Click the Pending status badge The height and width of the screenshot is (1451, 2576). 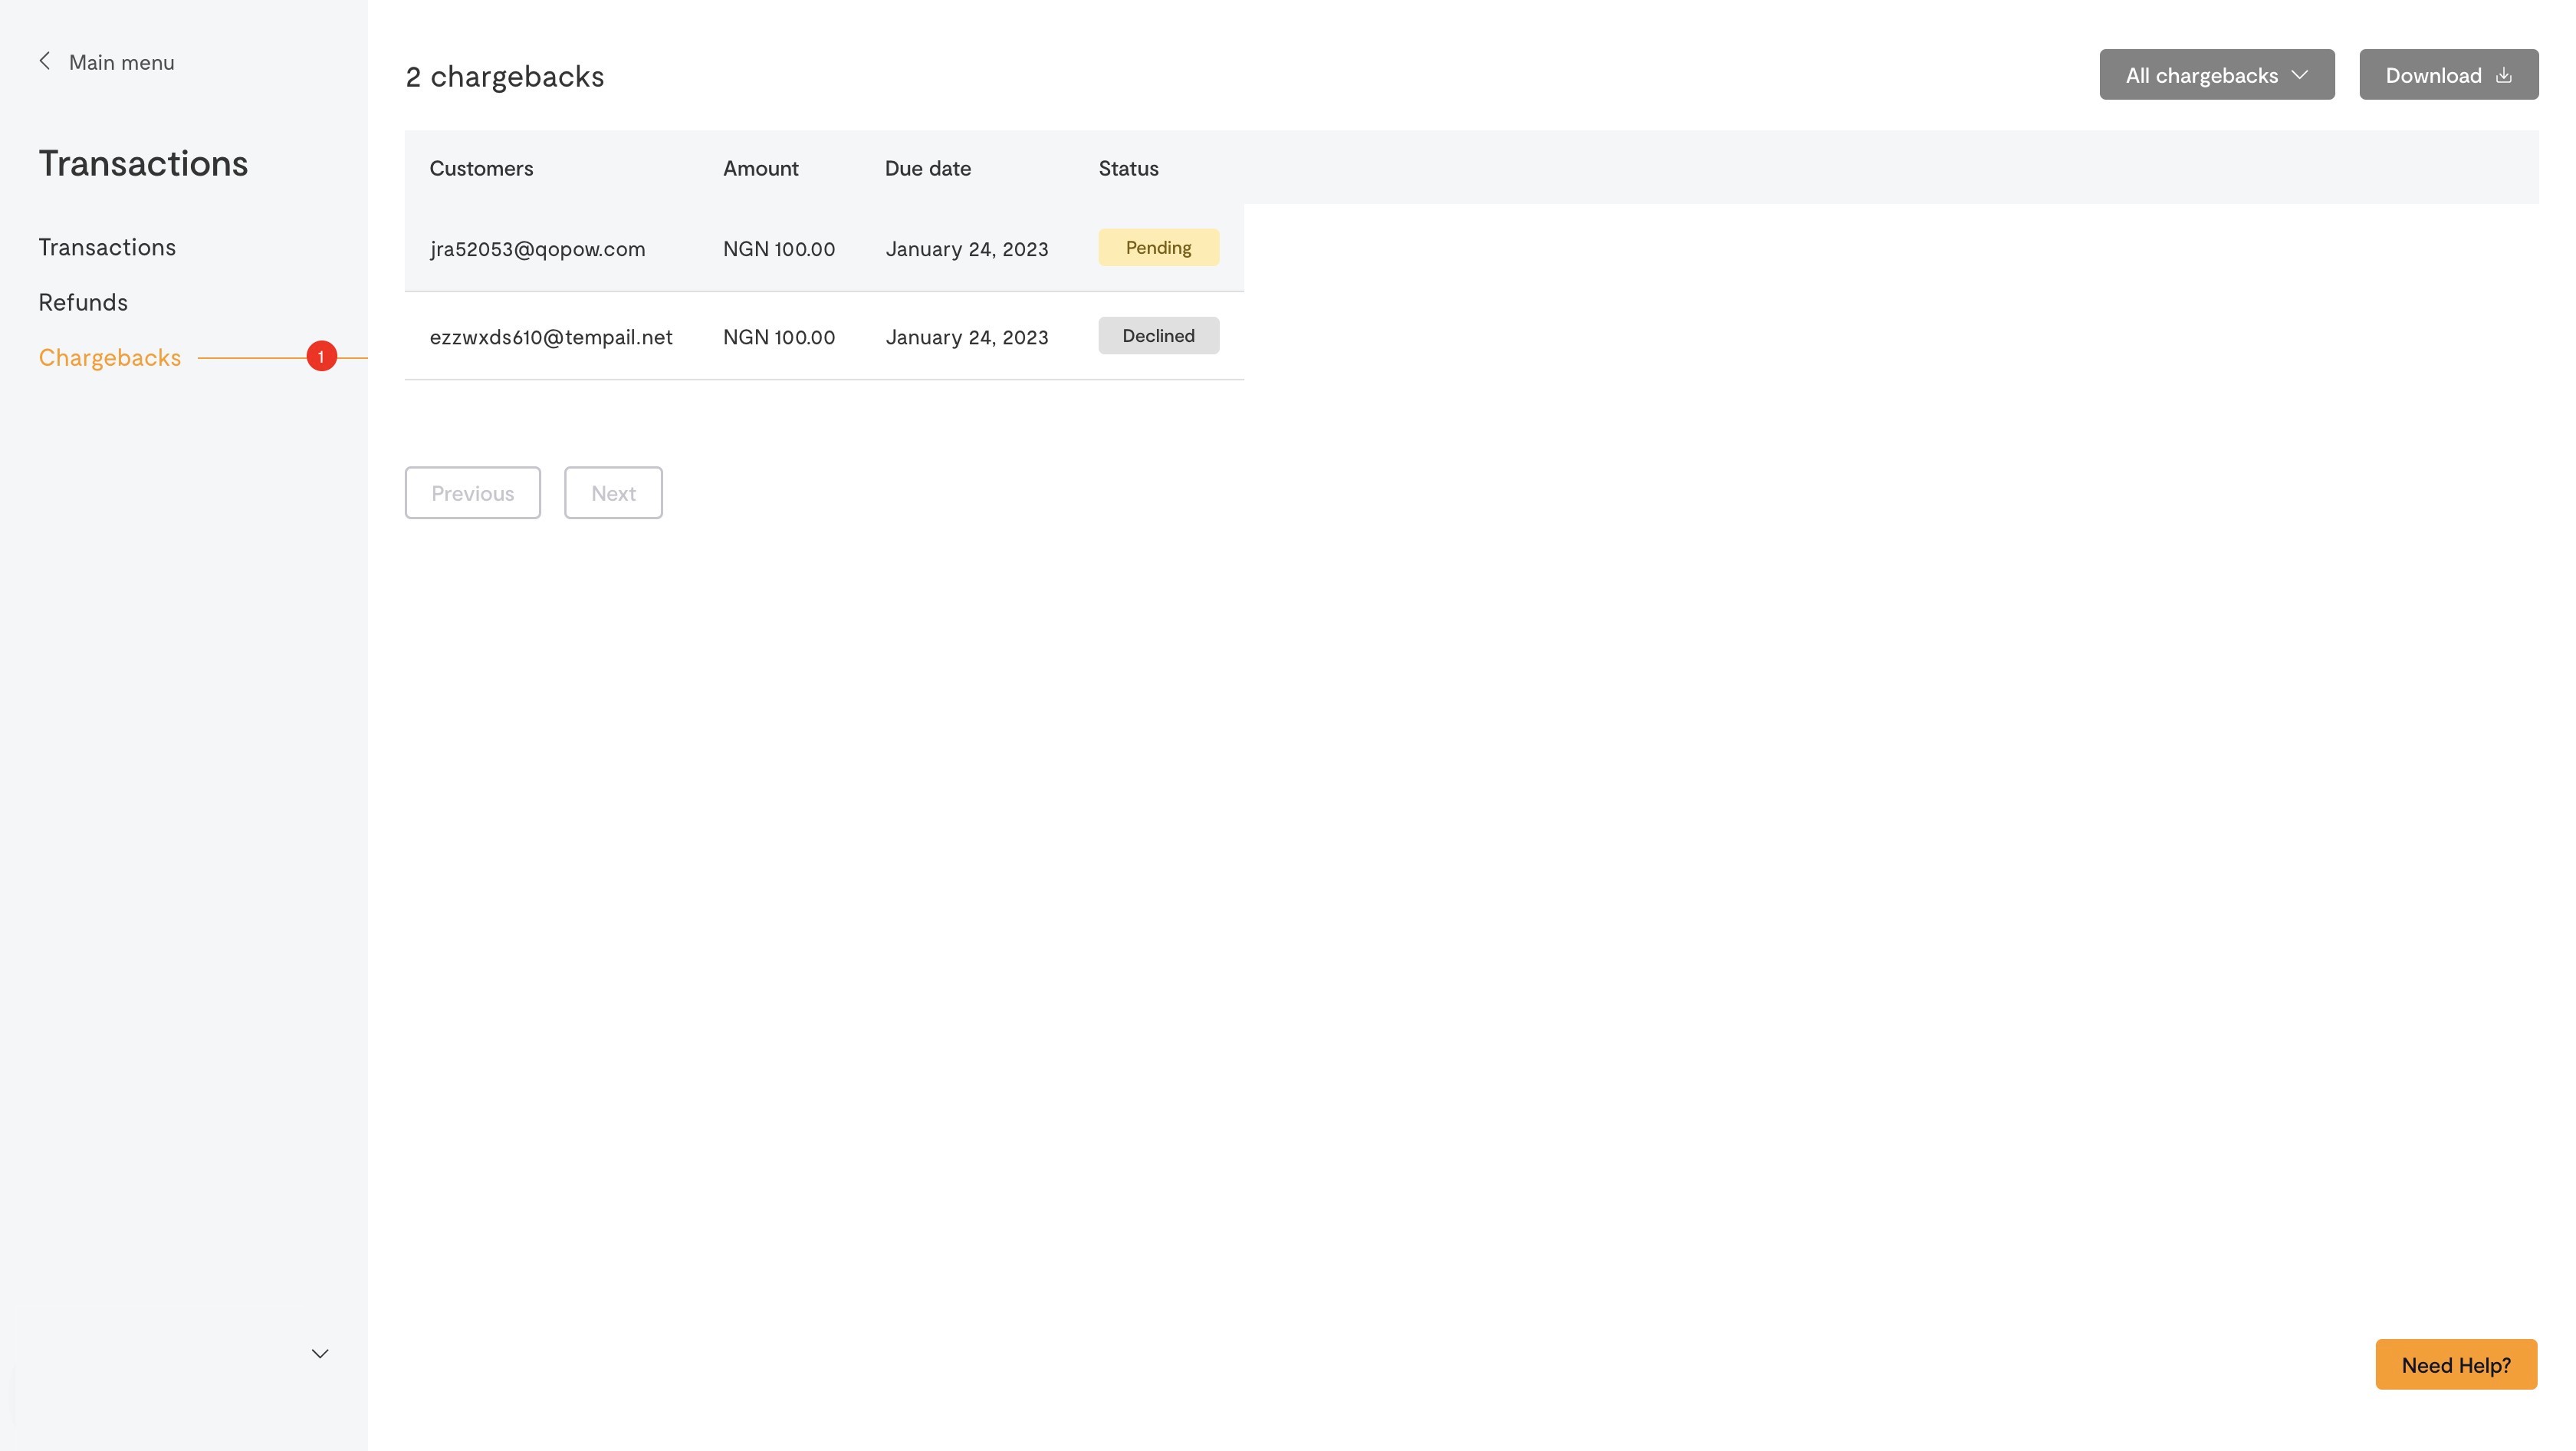pos(1158,247)
